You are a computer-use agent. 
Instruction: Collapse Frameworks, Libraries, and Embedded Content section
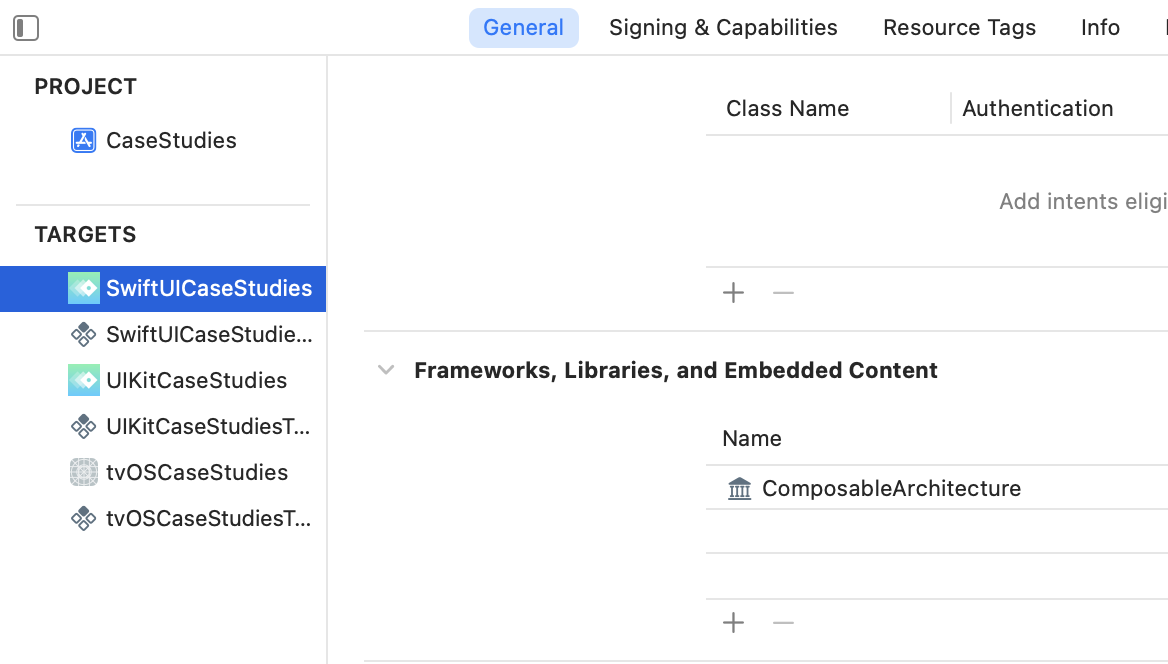(386, 370)
